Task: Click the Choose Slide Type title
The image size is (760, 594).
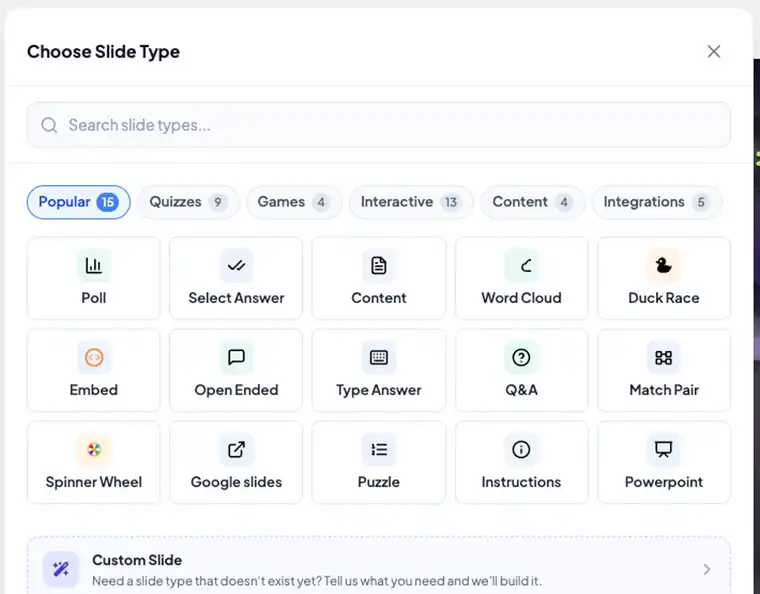Action: 103,52
